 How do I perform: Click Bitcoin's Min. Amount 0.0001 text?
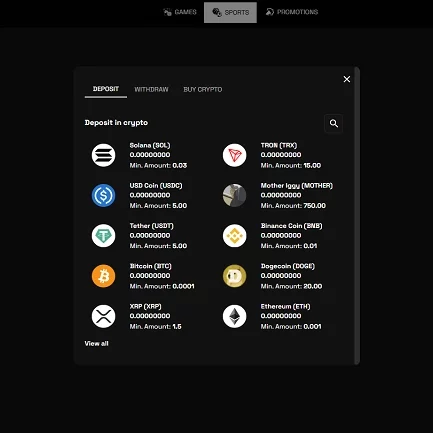[x=162, y=286]
